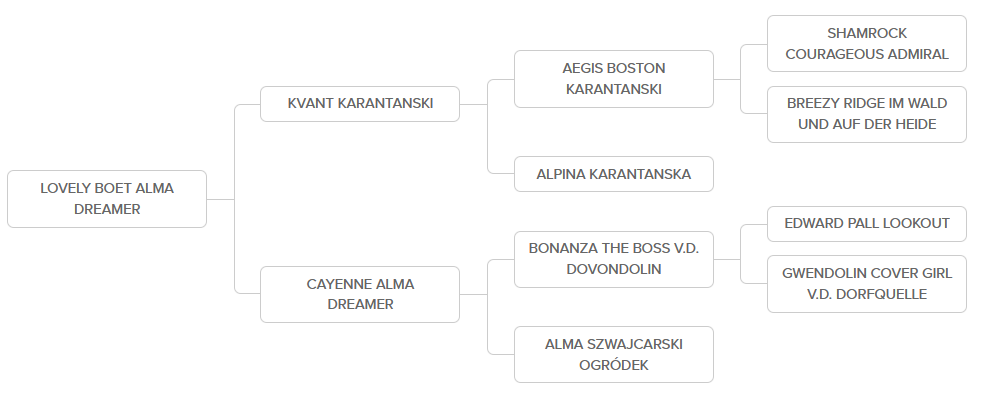Open the KVANT KARANTANSKI sire node
This screenshot has height=395, width=990.
(x=360, y=103)
